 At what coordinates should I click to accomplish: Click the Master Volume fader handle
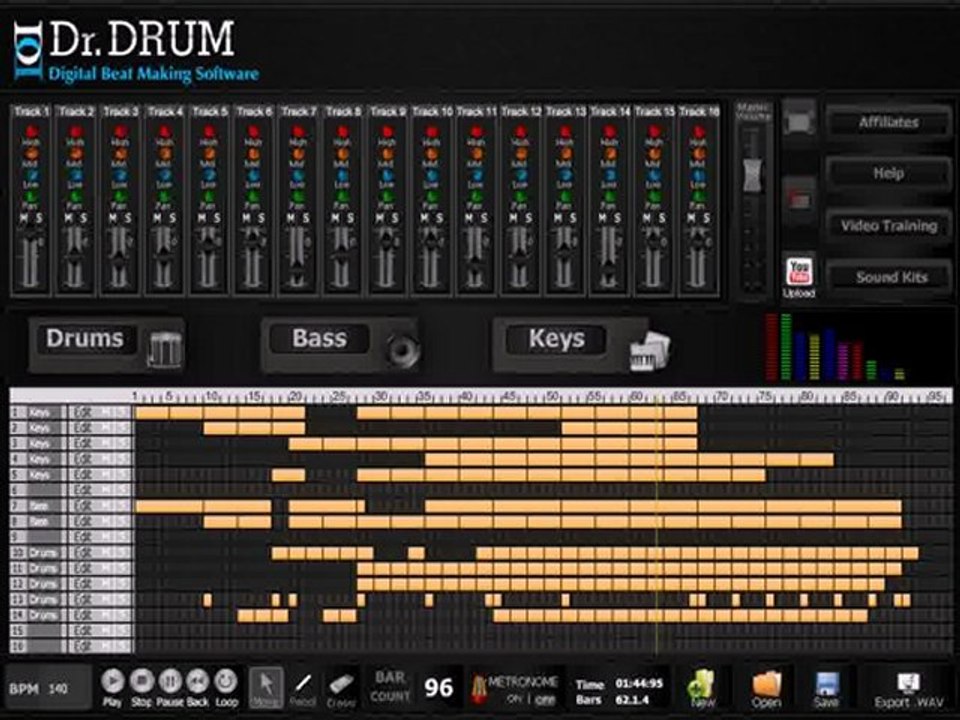click(x=752, y=175)
